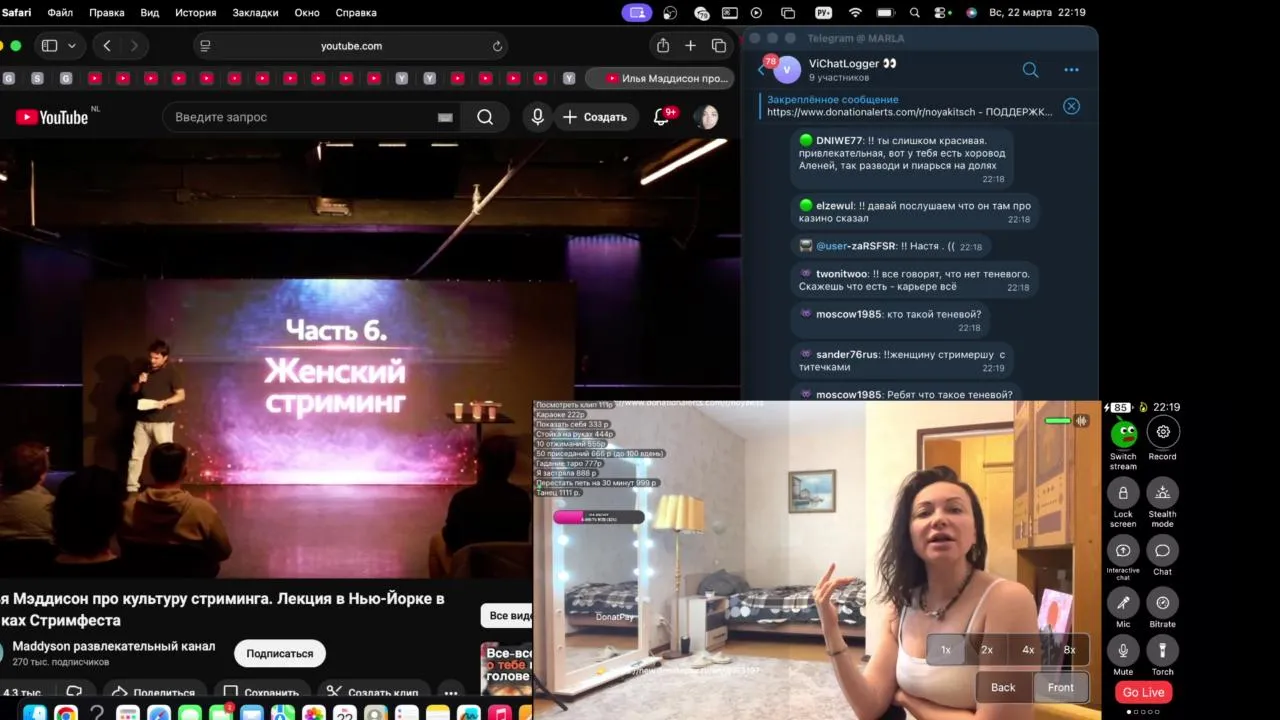Click the Сохранить button

pos(262,692)
